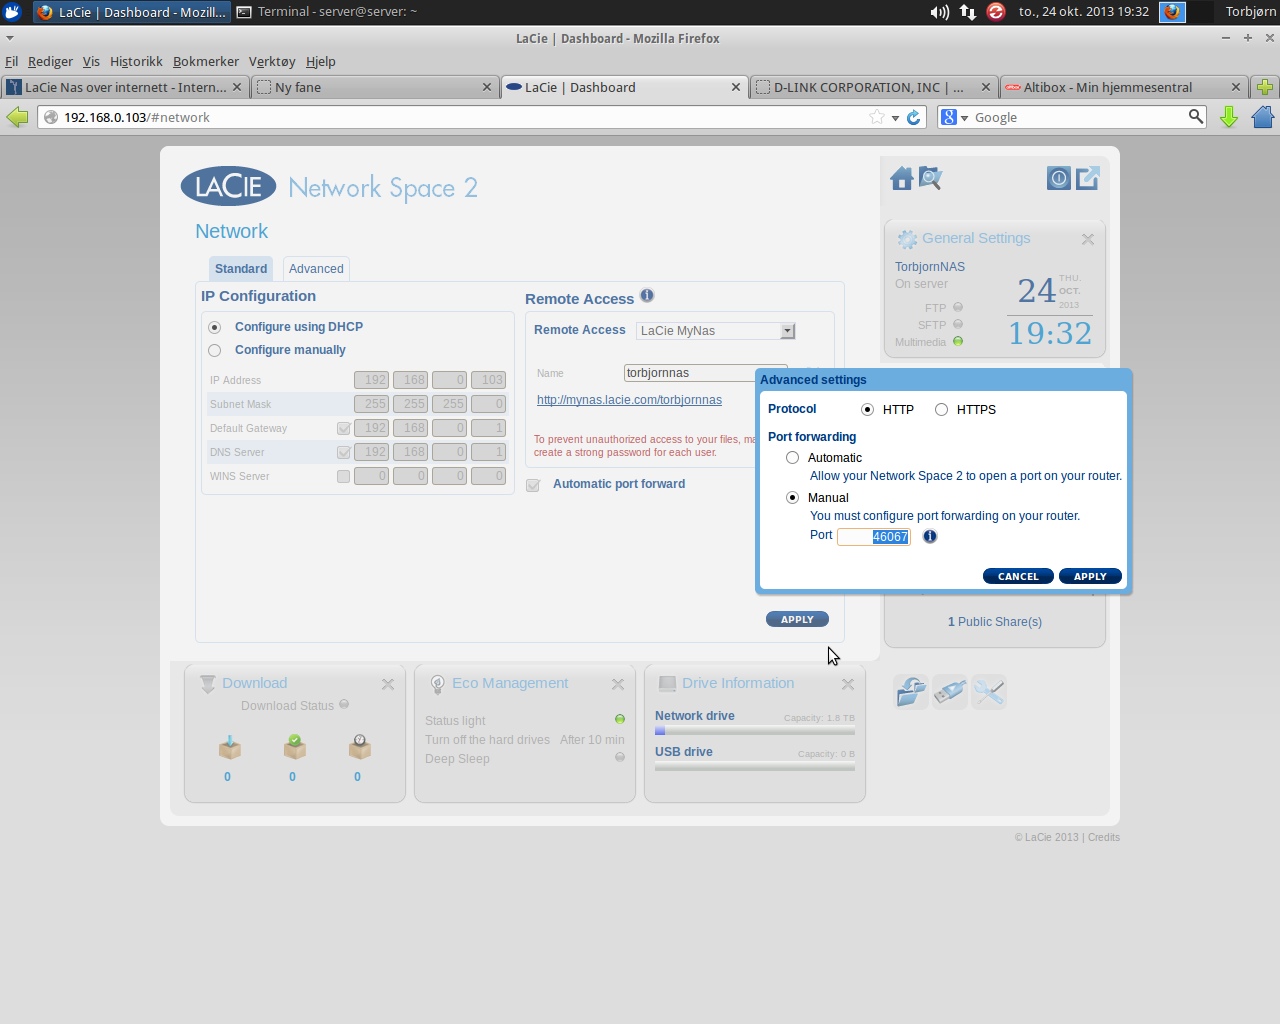The width and height of the screenshot is (1280, 1024).
Task: Open Fil menu
Action: click(12, 61)
